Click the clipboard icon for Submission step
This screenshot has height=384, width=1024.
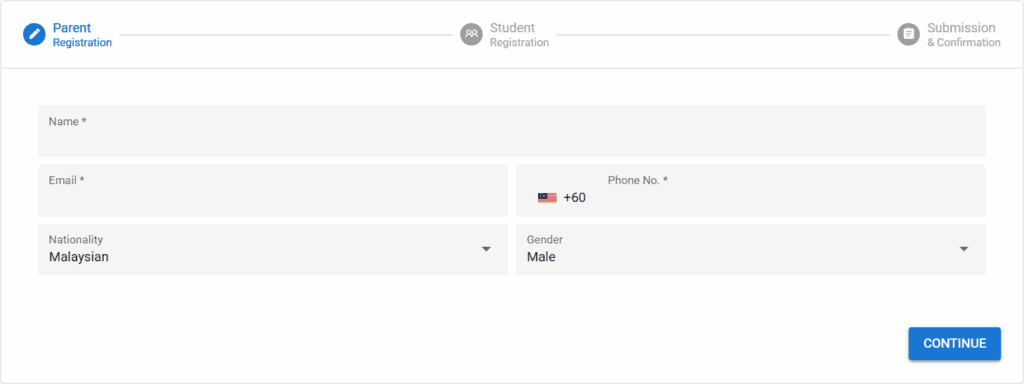[x=908, y=34]
